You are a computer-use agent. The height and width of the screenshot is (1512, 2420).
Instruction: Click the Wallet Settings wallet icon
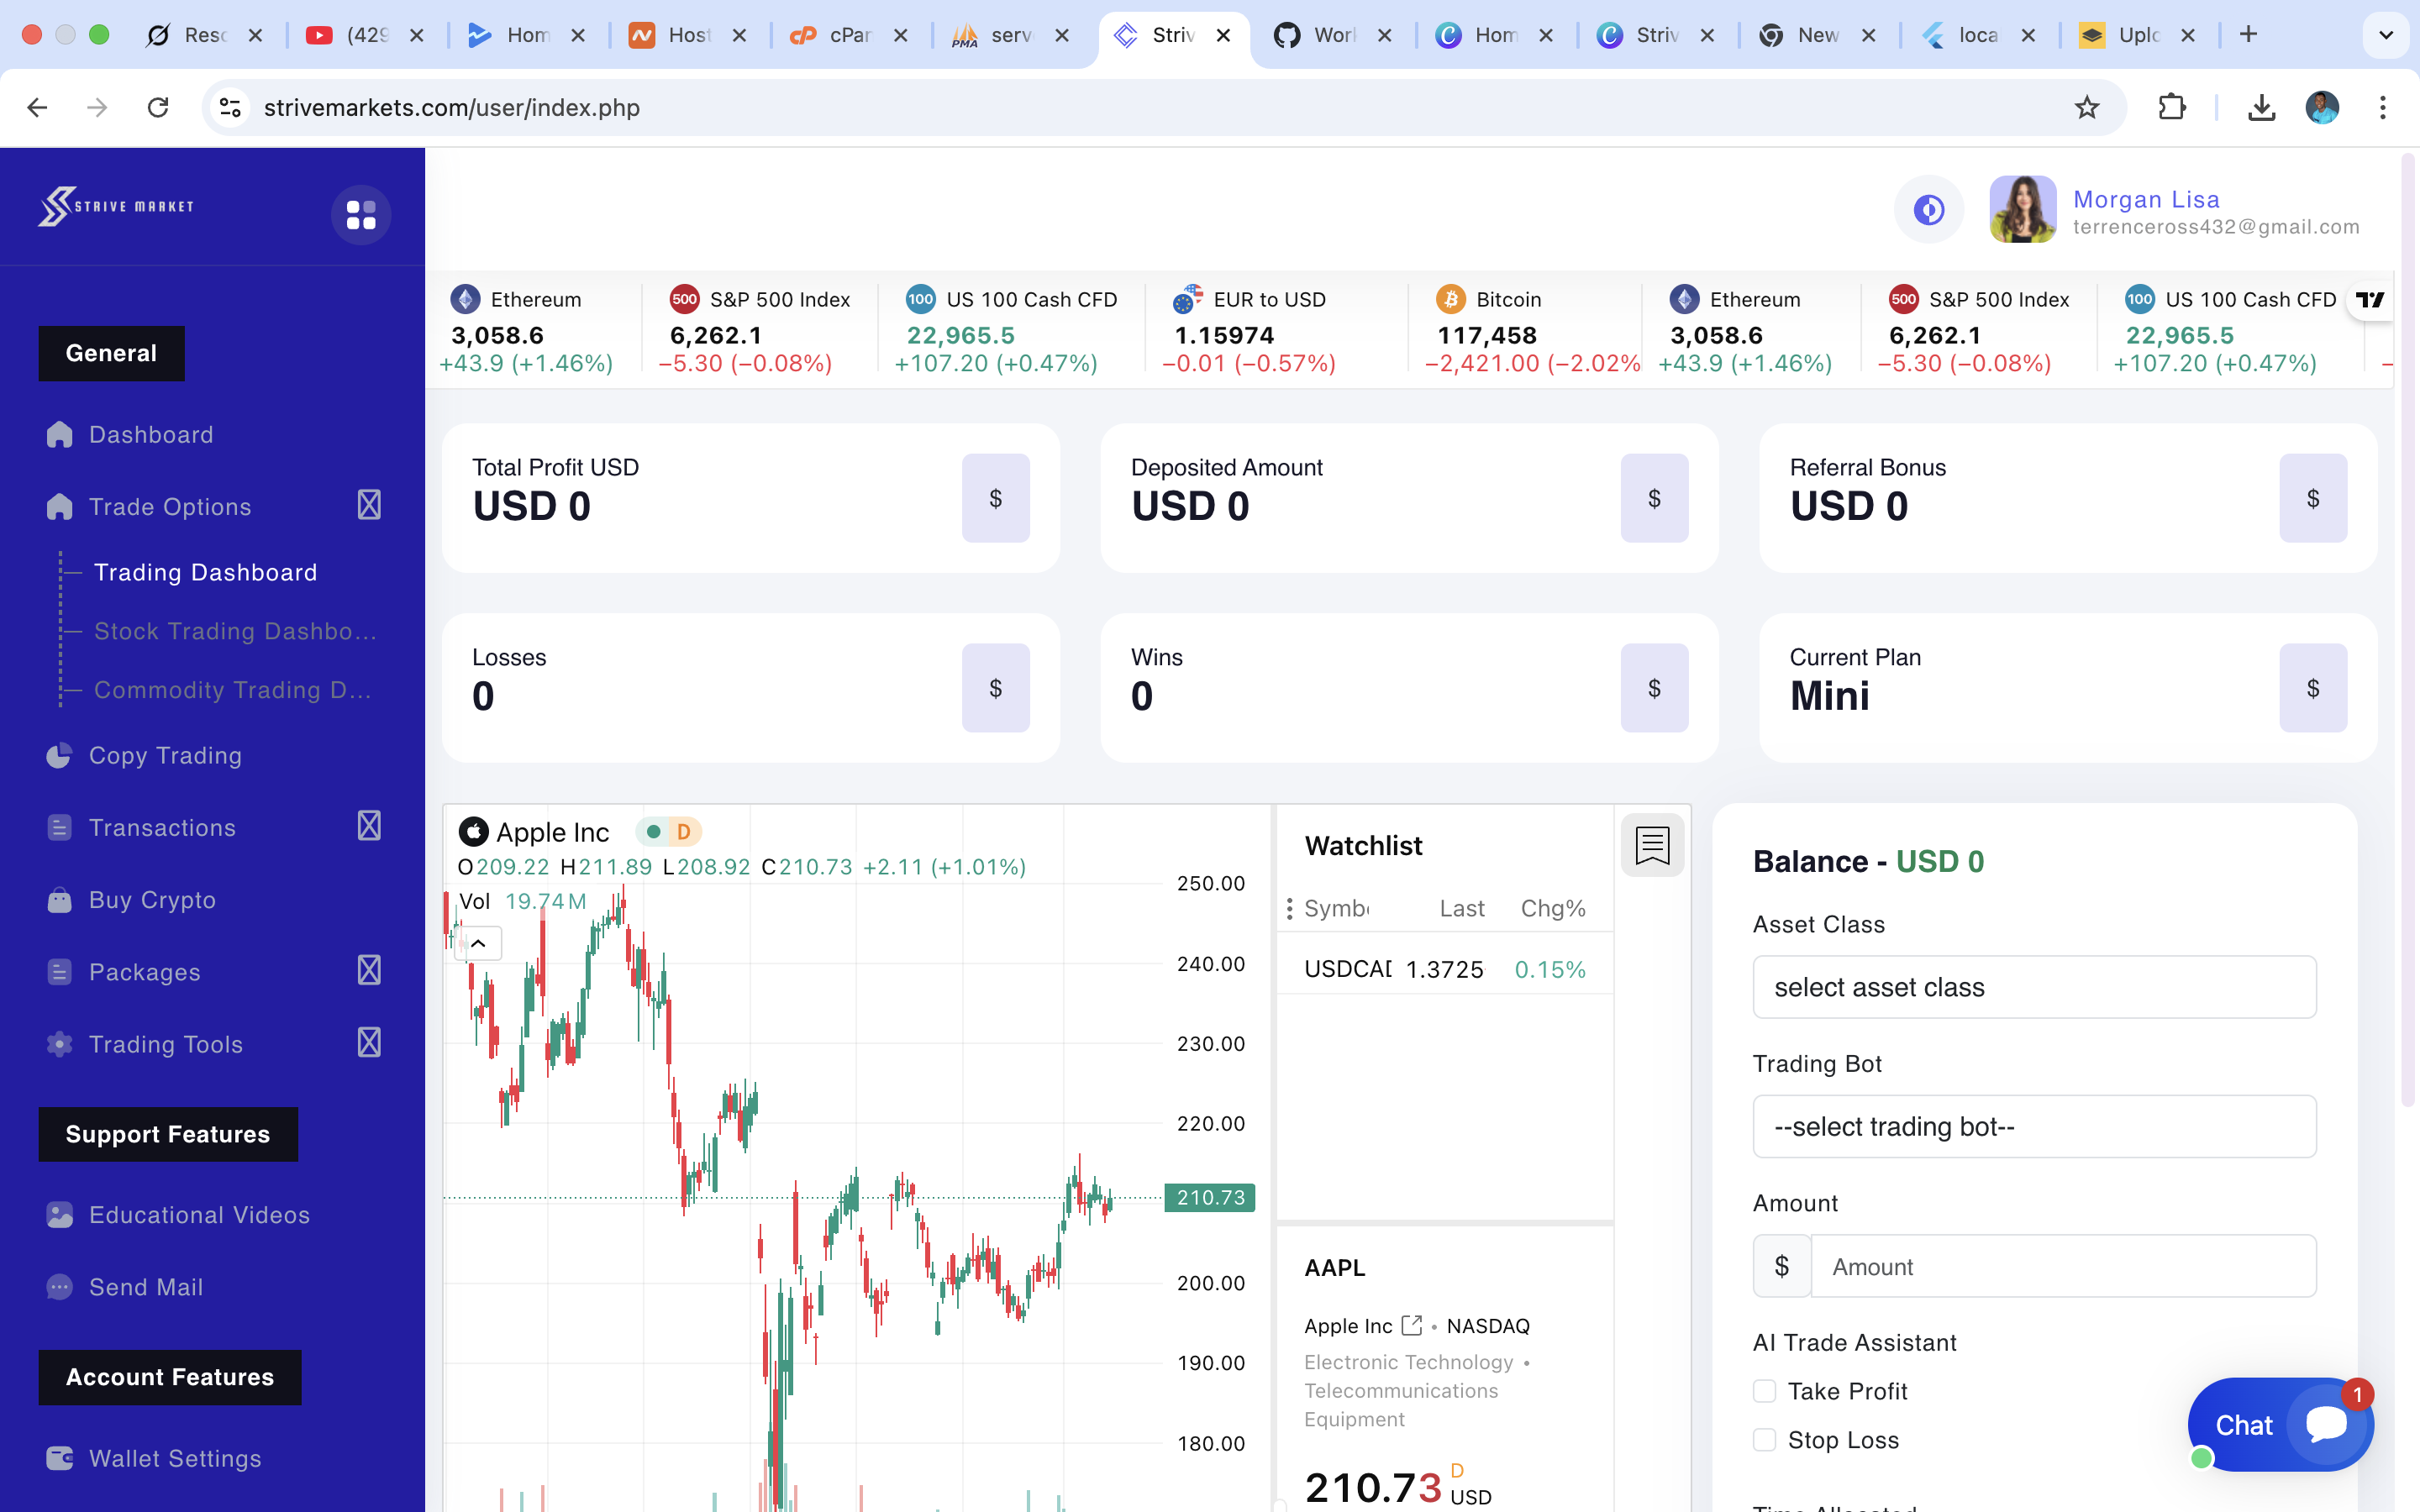click(59, 1458)
